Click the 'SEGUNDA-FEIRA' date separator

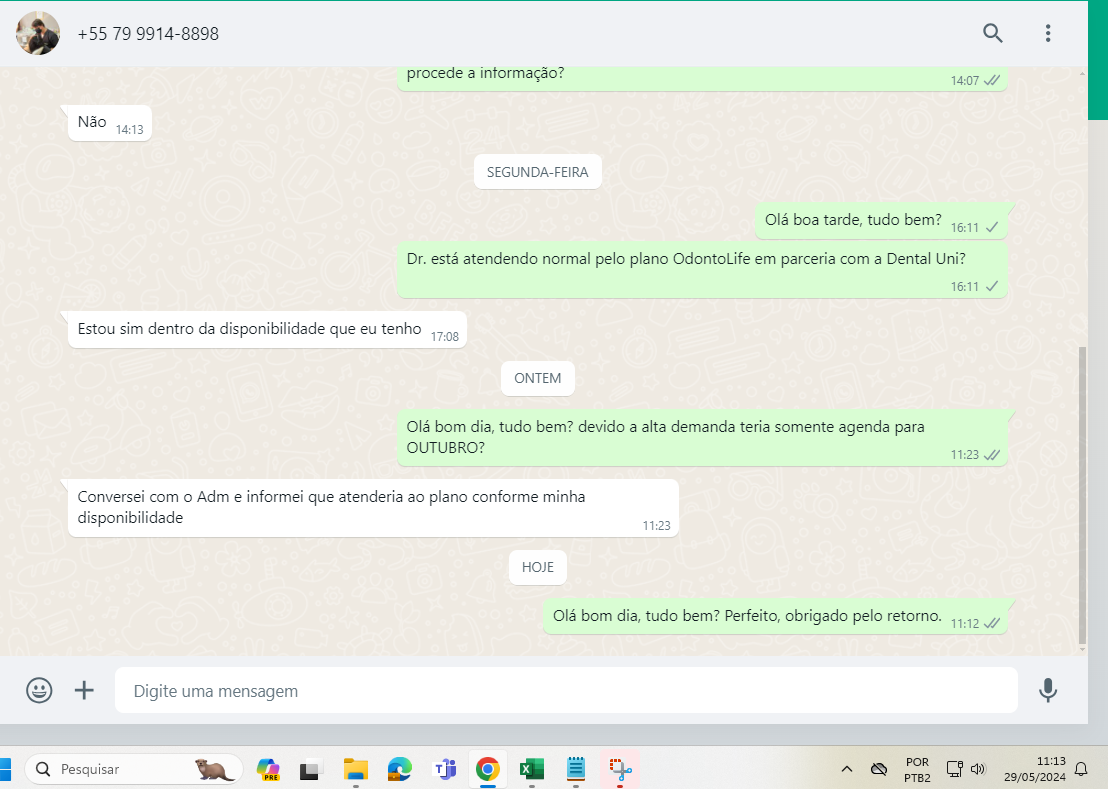pos(538,172)
